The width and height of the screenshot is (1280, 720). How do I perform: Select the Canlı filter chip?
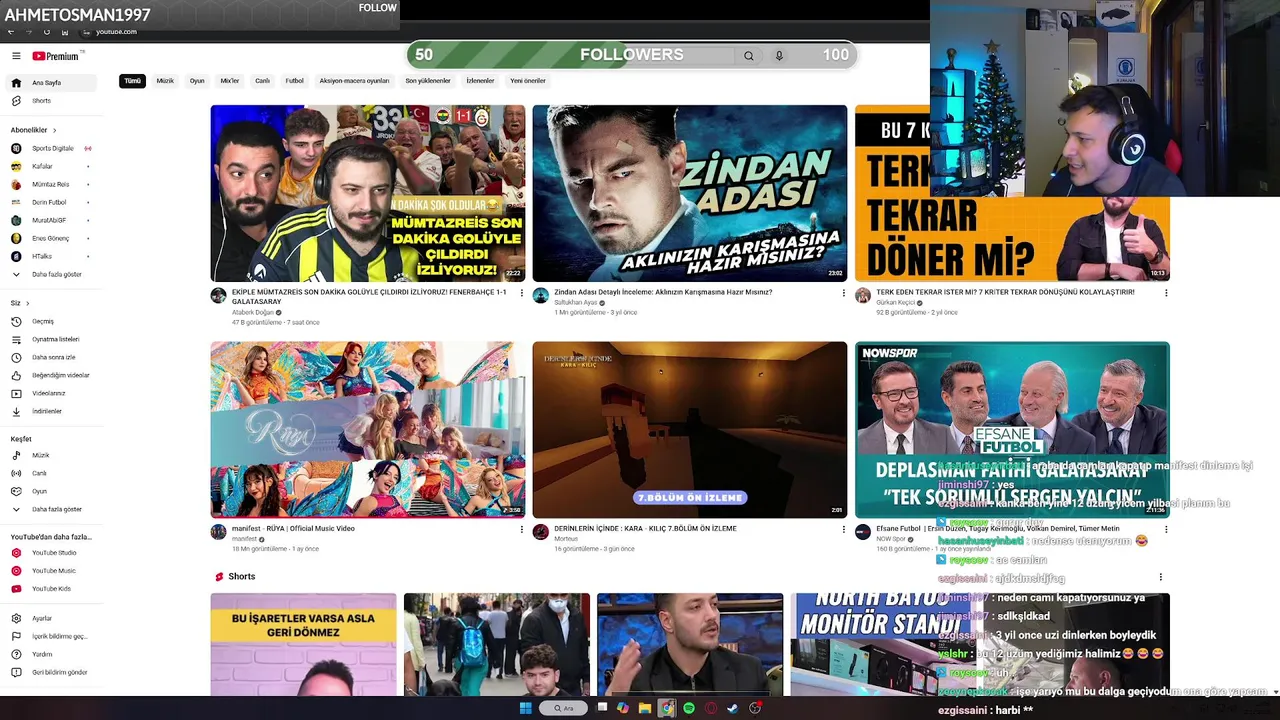click(262, 81)
